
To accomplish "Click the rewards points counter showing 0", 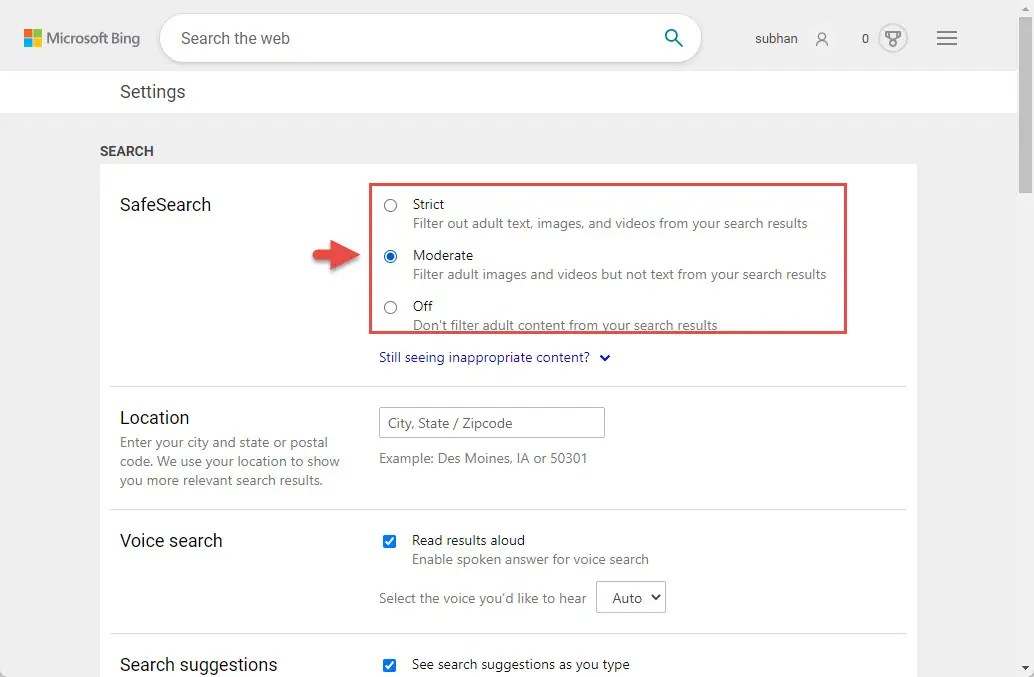I will [864, 39].
